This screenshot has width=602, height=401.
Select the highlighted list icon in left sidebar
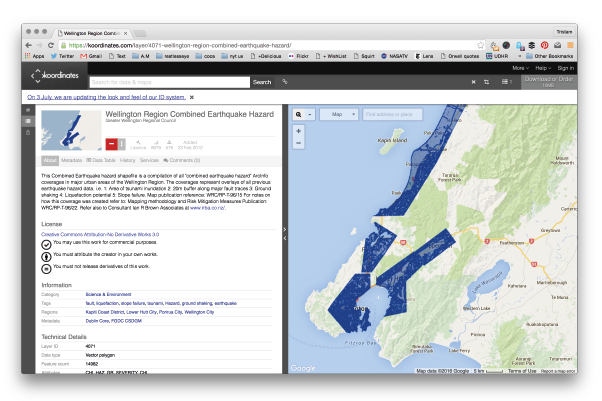click(28, 121)
